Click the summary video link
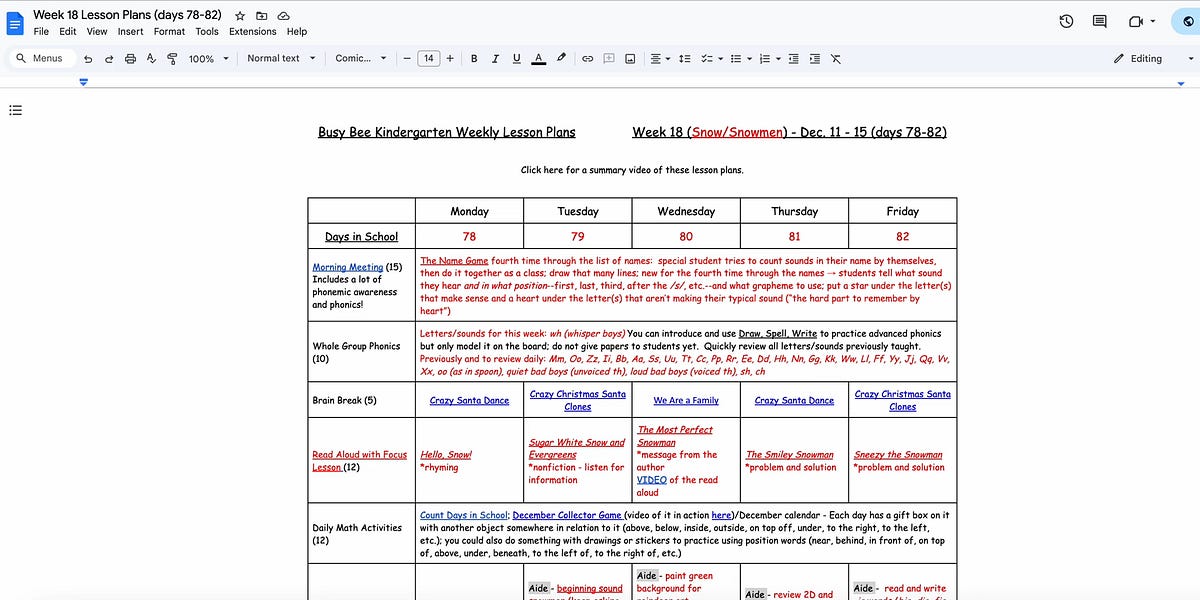 (x=632, y=170)
